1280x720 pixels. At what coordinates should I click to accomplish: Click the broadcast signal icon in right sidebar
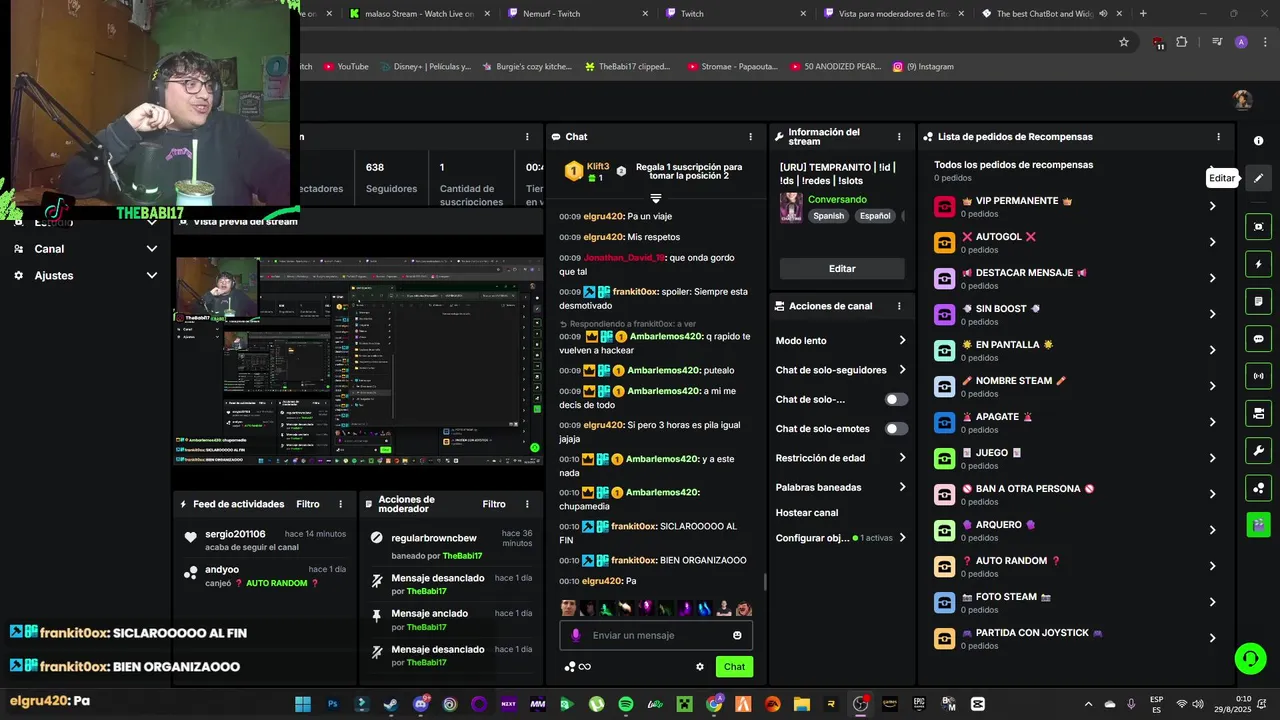click(x=1258, y=376)
